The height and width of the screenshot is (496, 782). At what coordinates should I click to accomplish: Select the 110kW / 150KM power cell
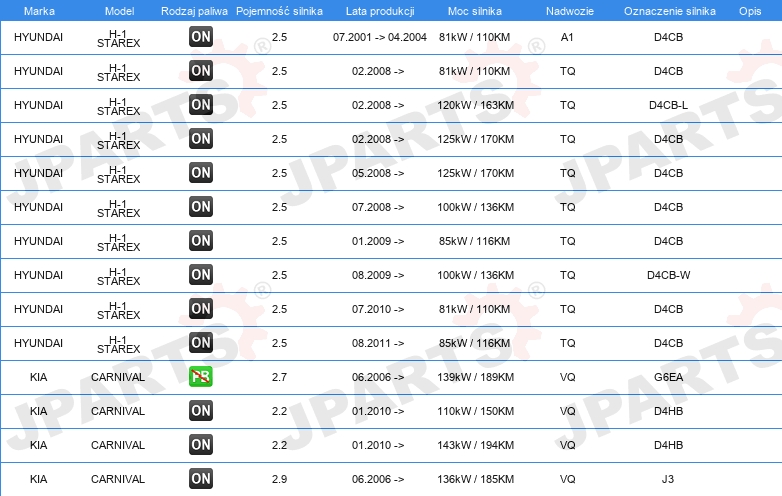point(475,411)
